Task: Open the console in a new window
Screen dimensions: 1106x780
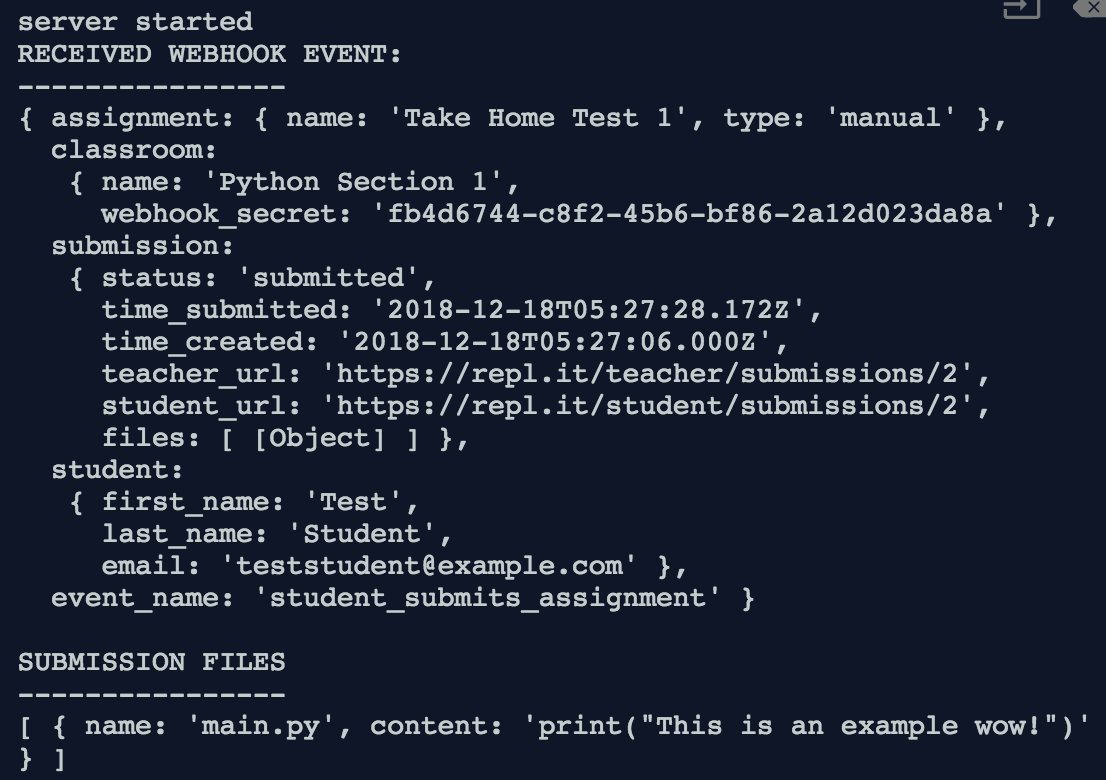Action: point(1022,8)
